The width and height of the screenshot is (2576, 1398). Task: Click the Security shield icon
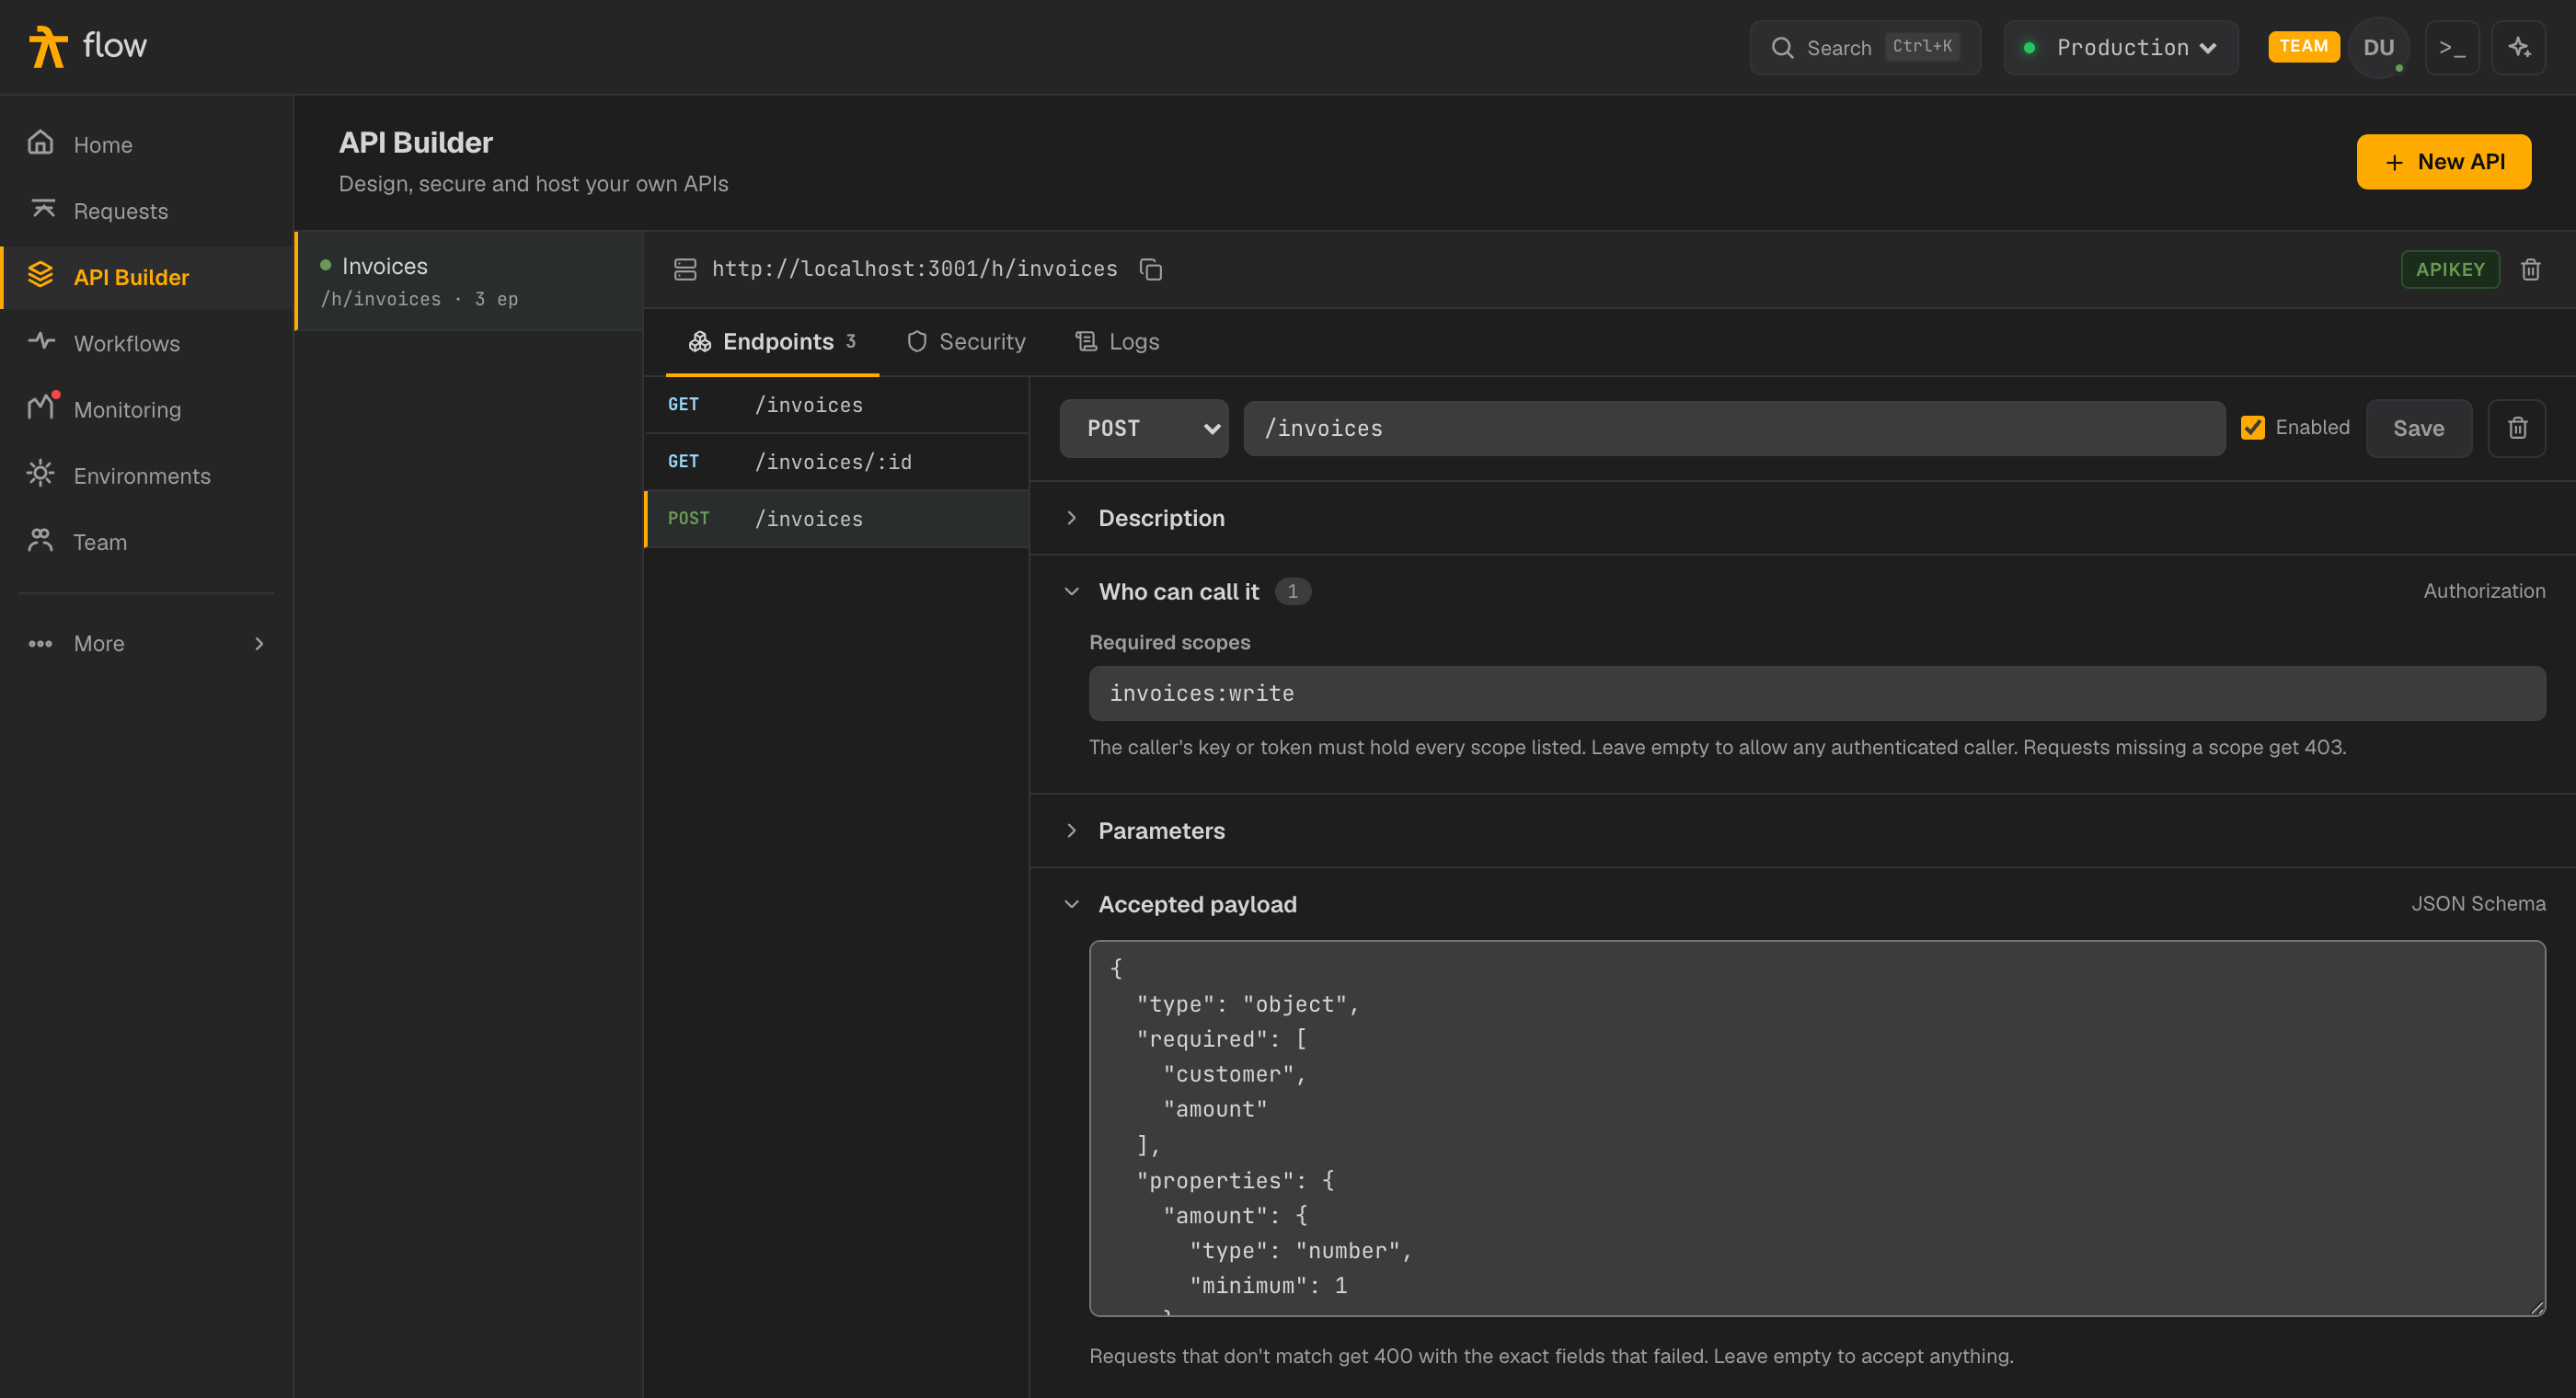pos(916,341)
